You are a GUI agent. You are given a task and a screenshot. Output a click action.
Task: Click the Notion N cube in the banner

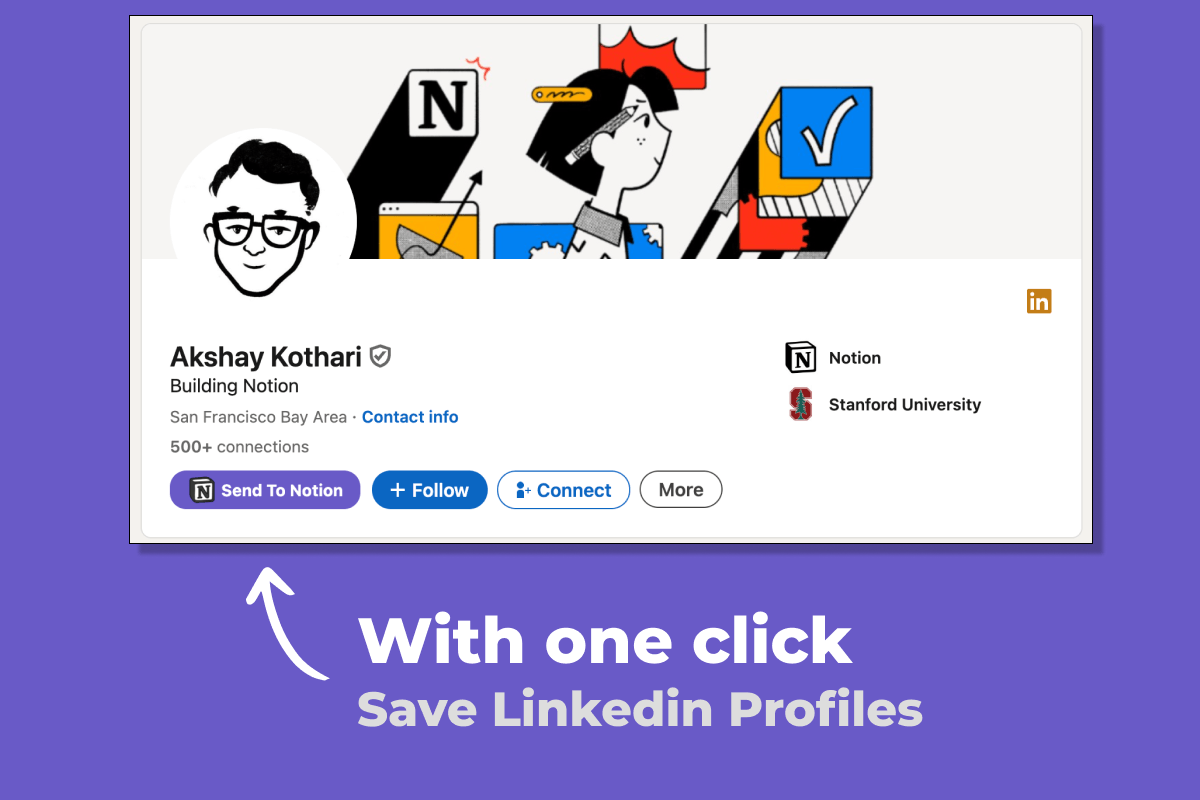point(442,102)
